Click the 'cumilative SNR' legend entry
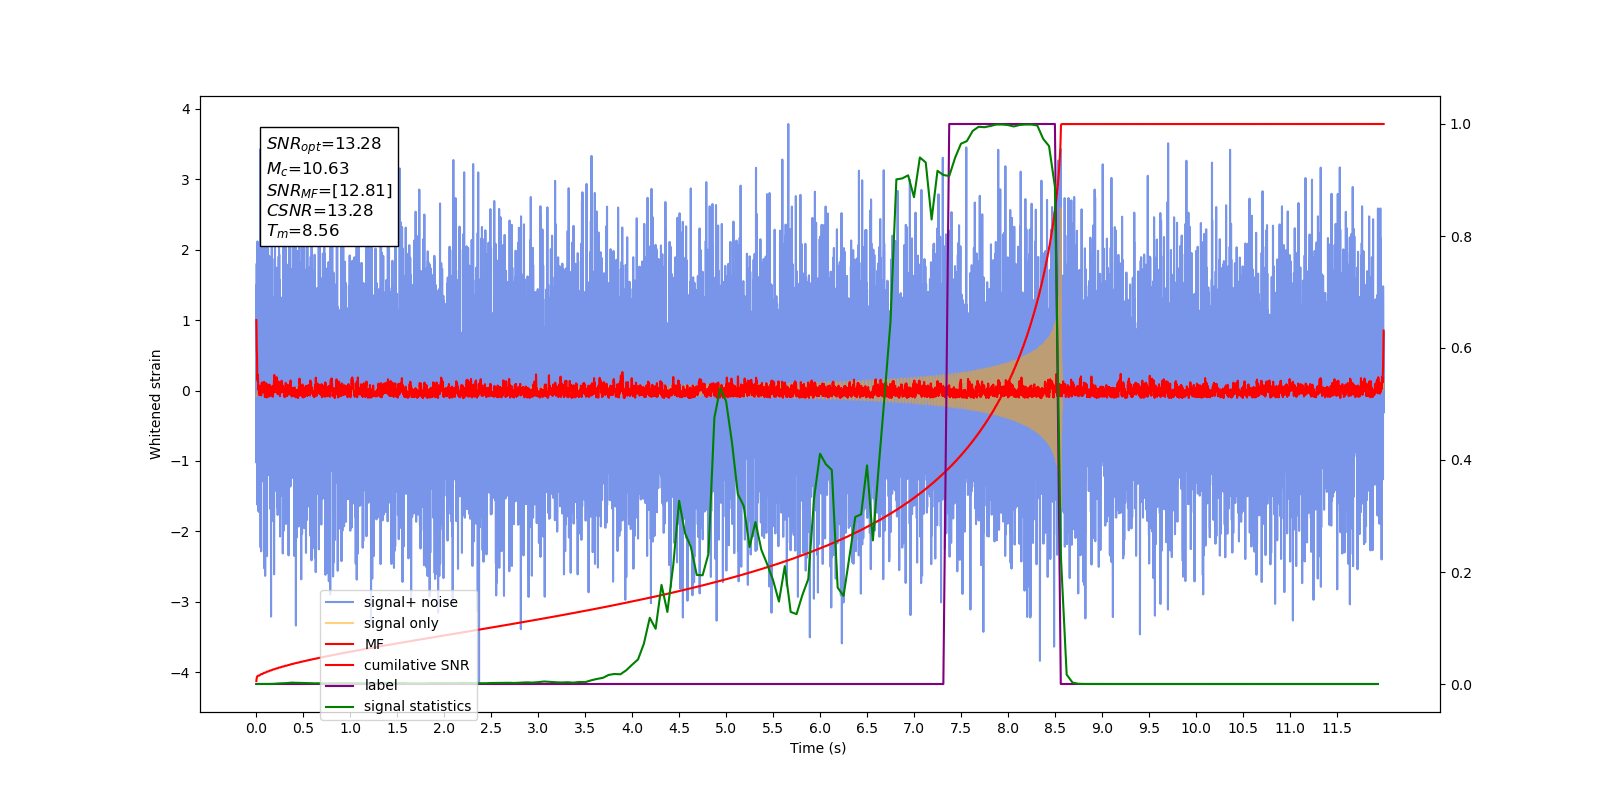 coord(397,665)
